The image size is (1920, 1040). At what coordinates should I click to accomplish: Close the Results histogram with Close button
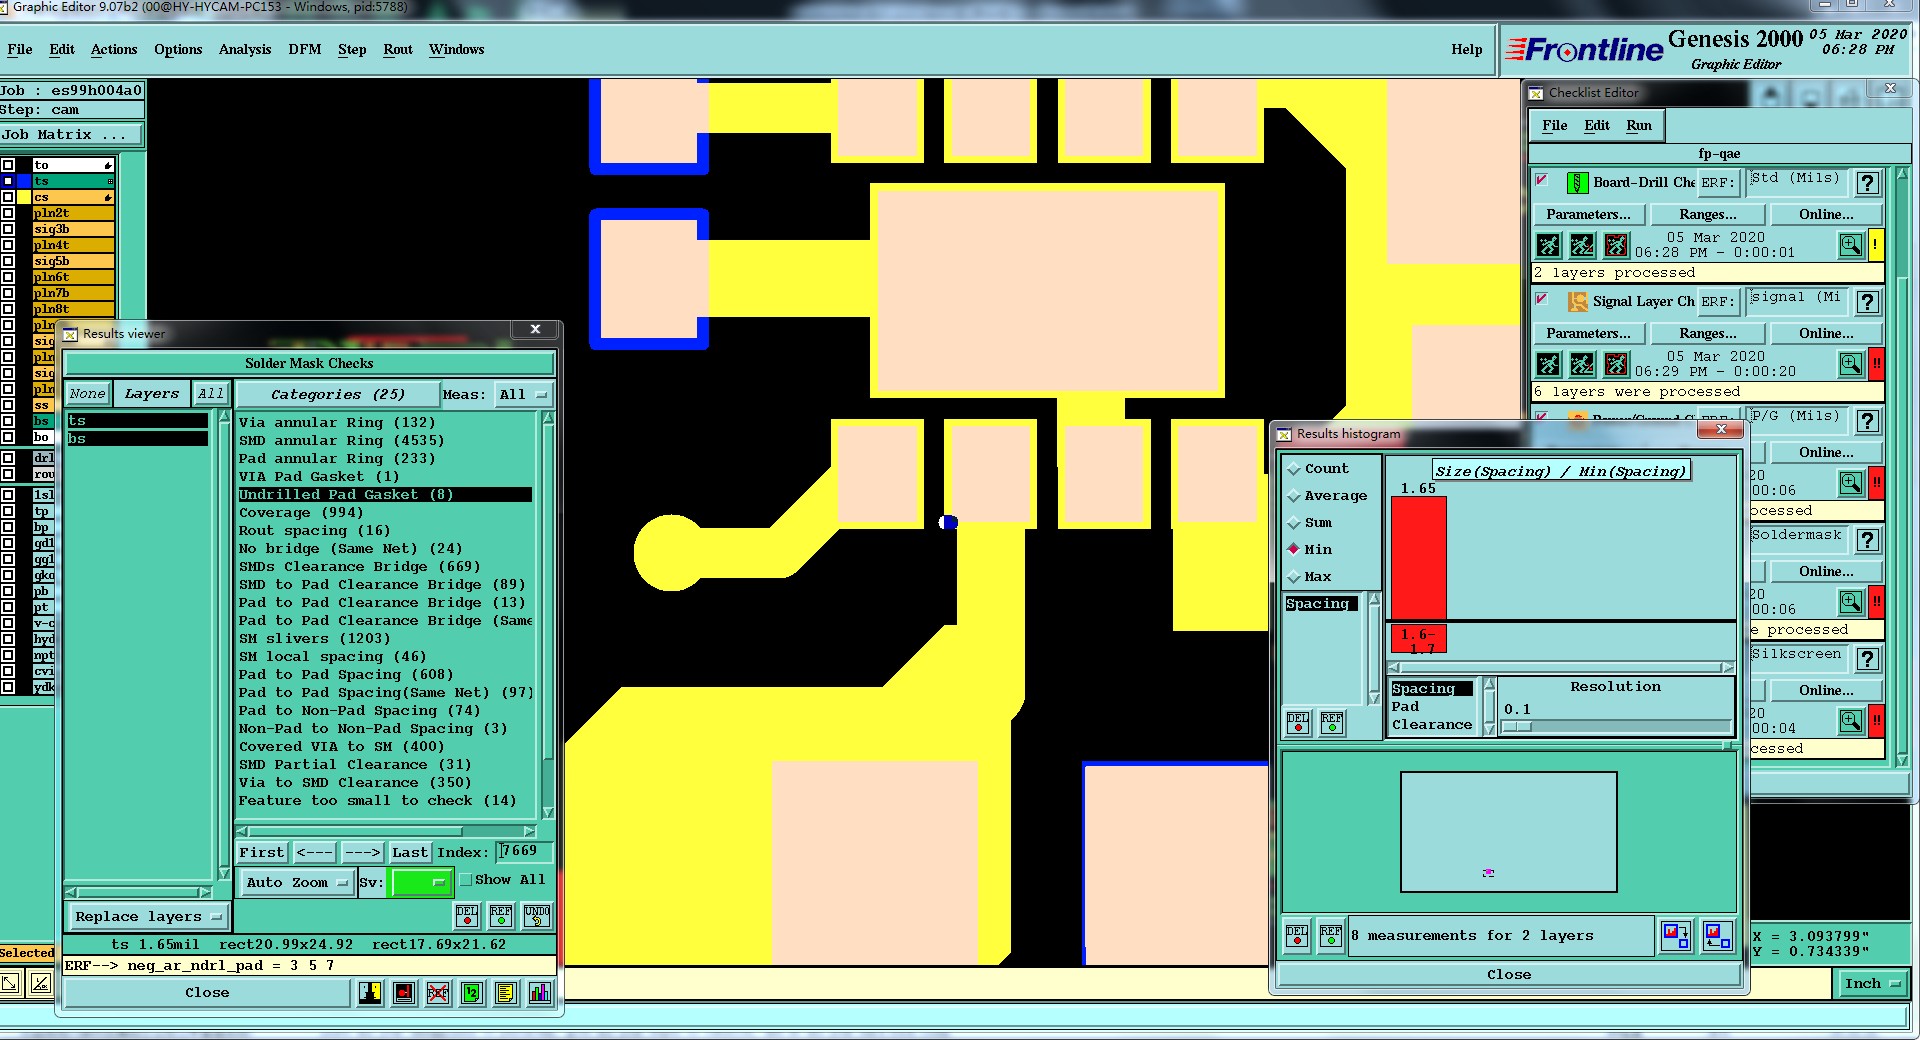point(1508,974)
